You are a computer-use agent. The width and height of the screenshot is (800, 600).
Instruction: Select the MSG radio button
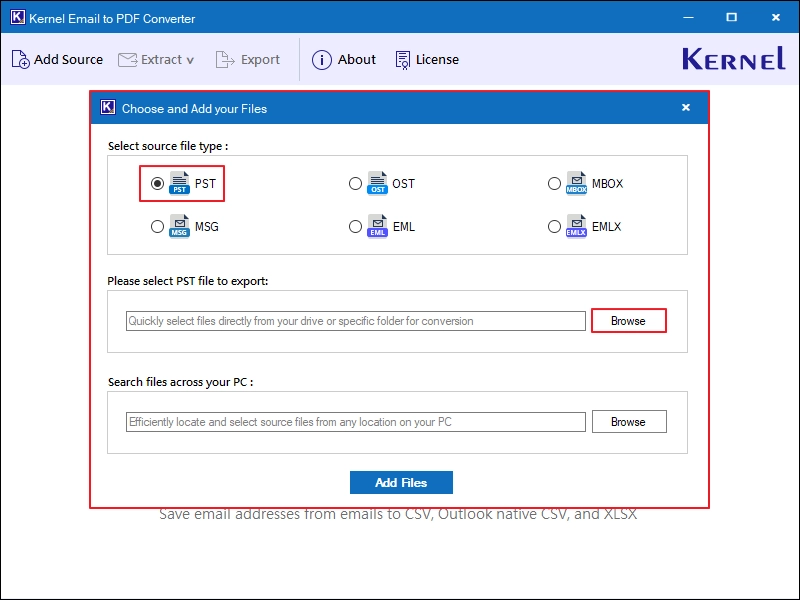tap(157, 227)
